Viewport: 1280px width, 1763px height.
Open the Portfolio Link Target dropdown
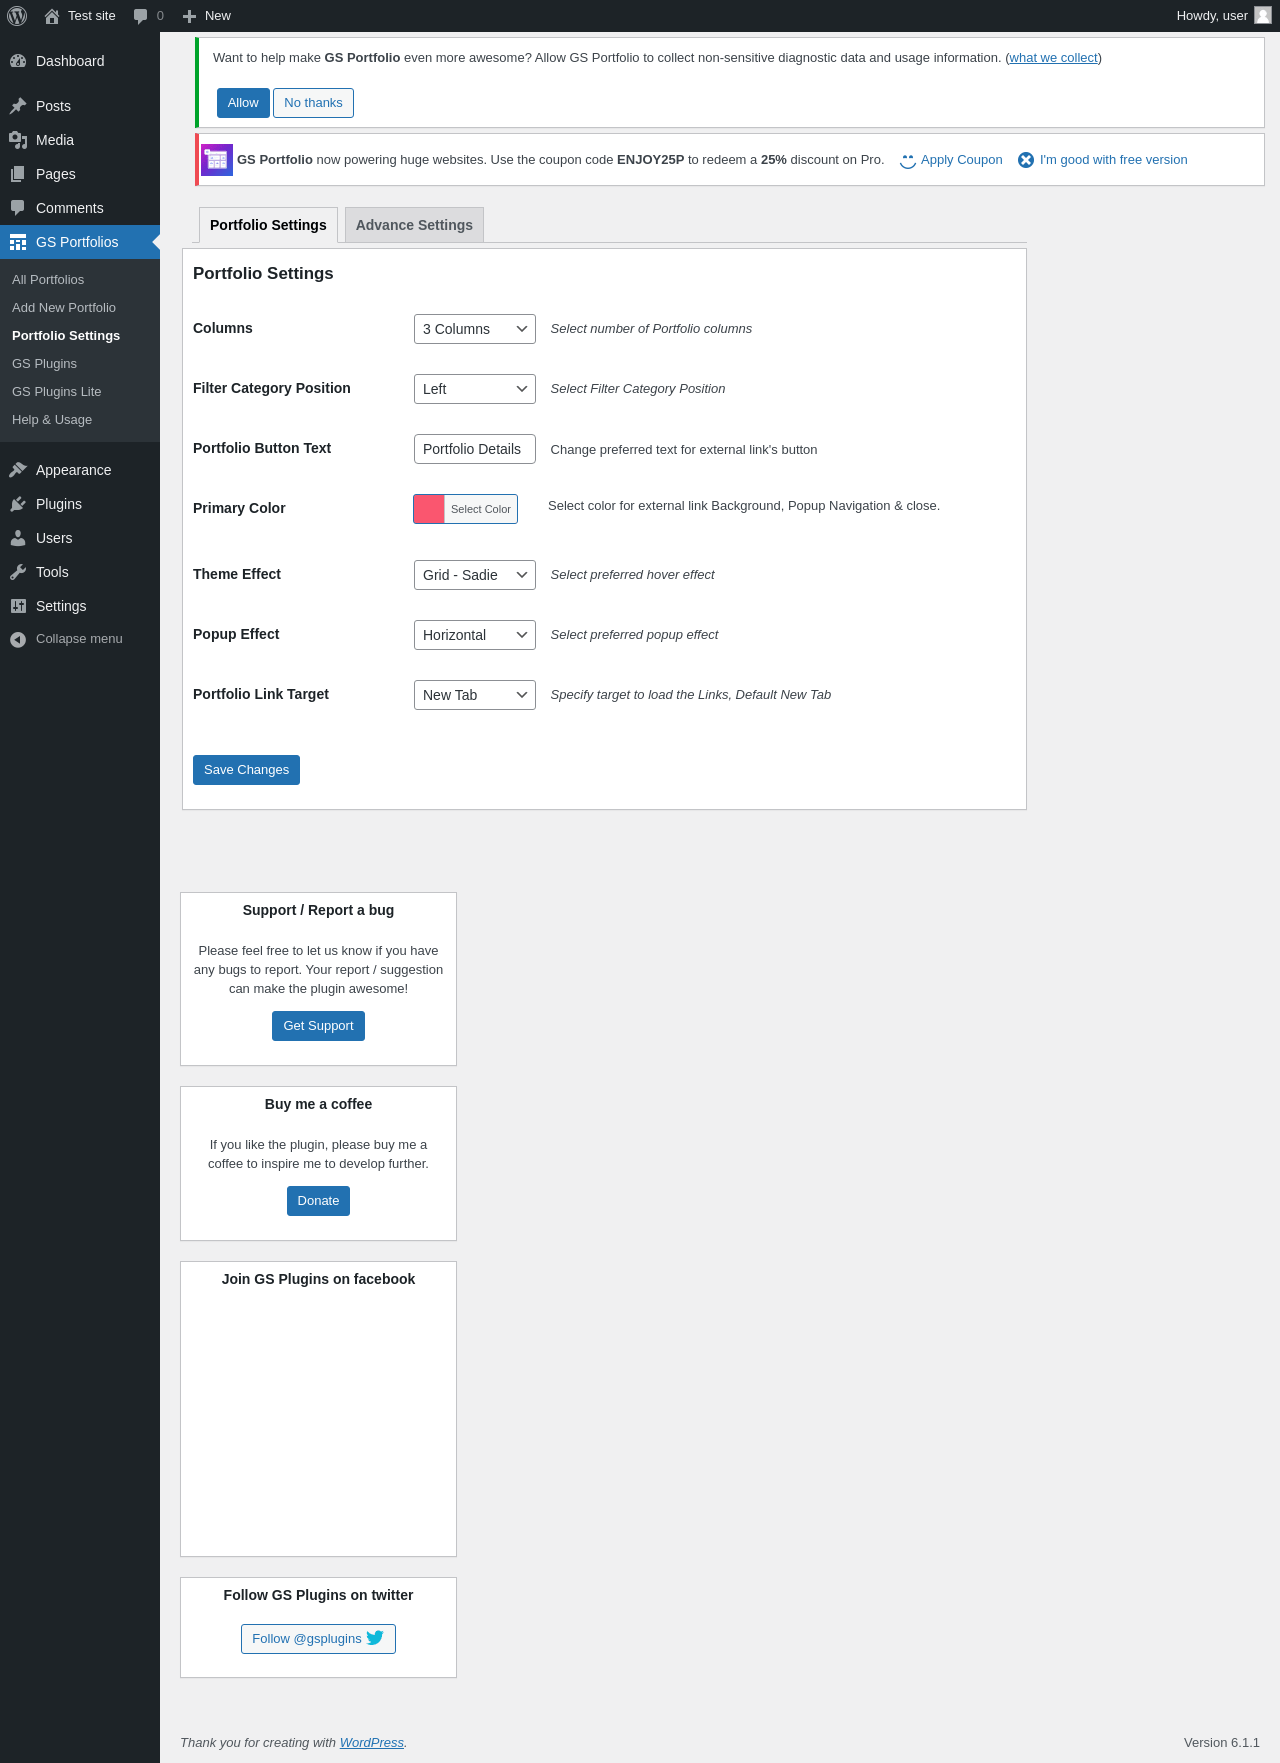[475, 695]
